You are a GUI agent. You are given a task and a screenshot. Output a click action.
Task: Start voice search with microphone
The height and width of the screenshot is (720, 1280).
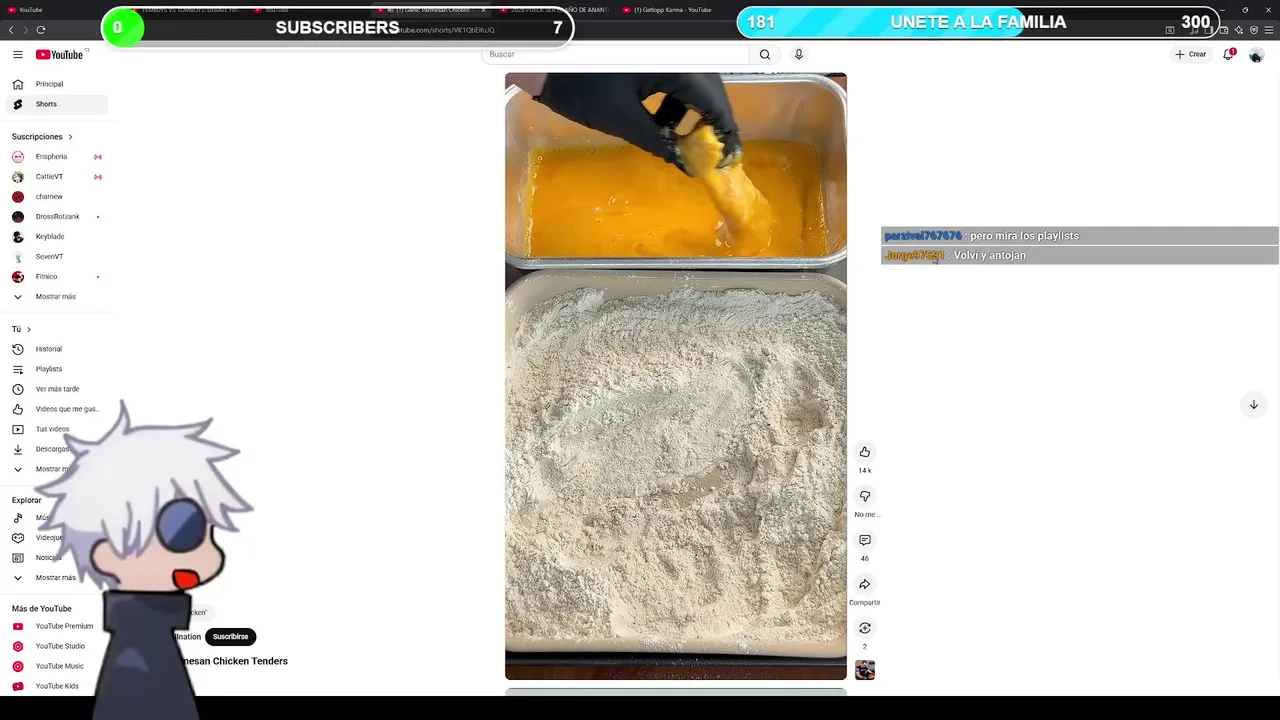pos(799,54)
